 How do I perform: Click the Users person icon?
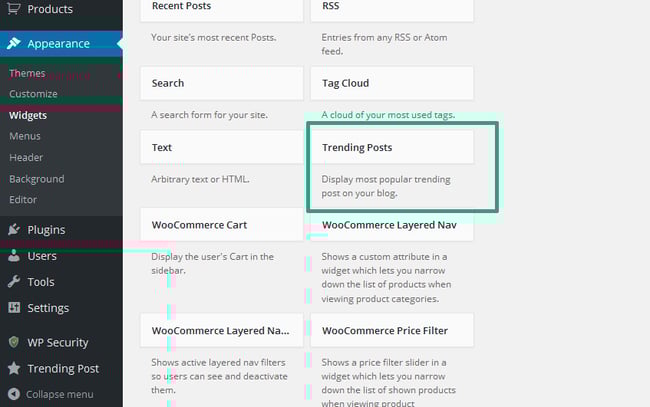13,256
